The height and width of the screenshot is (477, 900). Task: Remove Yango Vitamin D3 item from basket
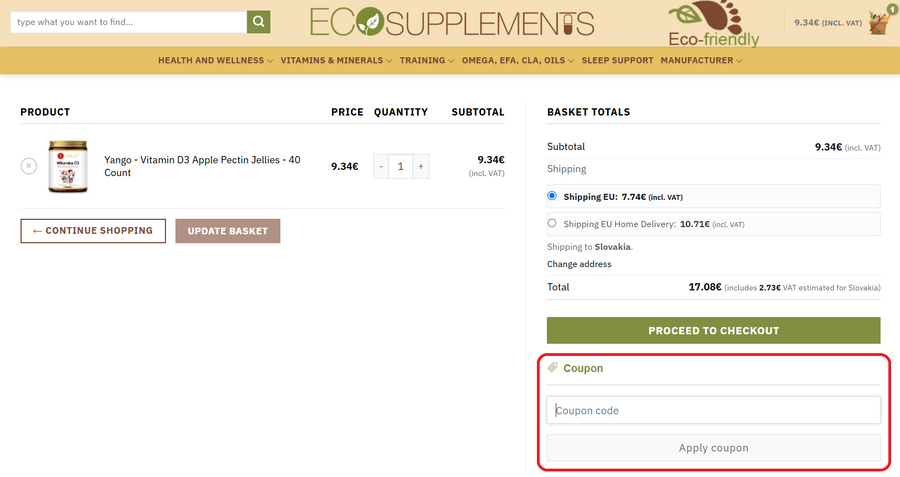(29, 166)
